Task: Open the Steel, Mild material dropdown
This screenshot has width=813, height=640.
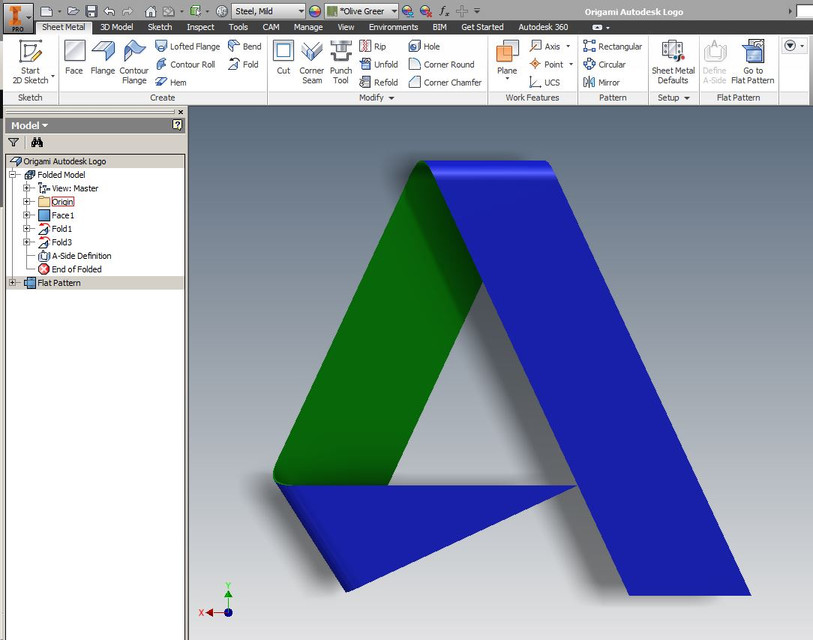Action: (299, 11)
